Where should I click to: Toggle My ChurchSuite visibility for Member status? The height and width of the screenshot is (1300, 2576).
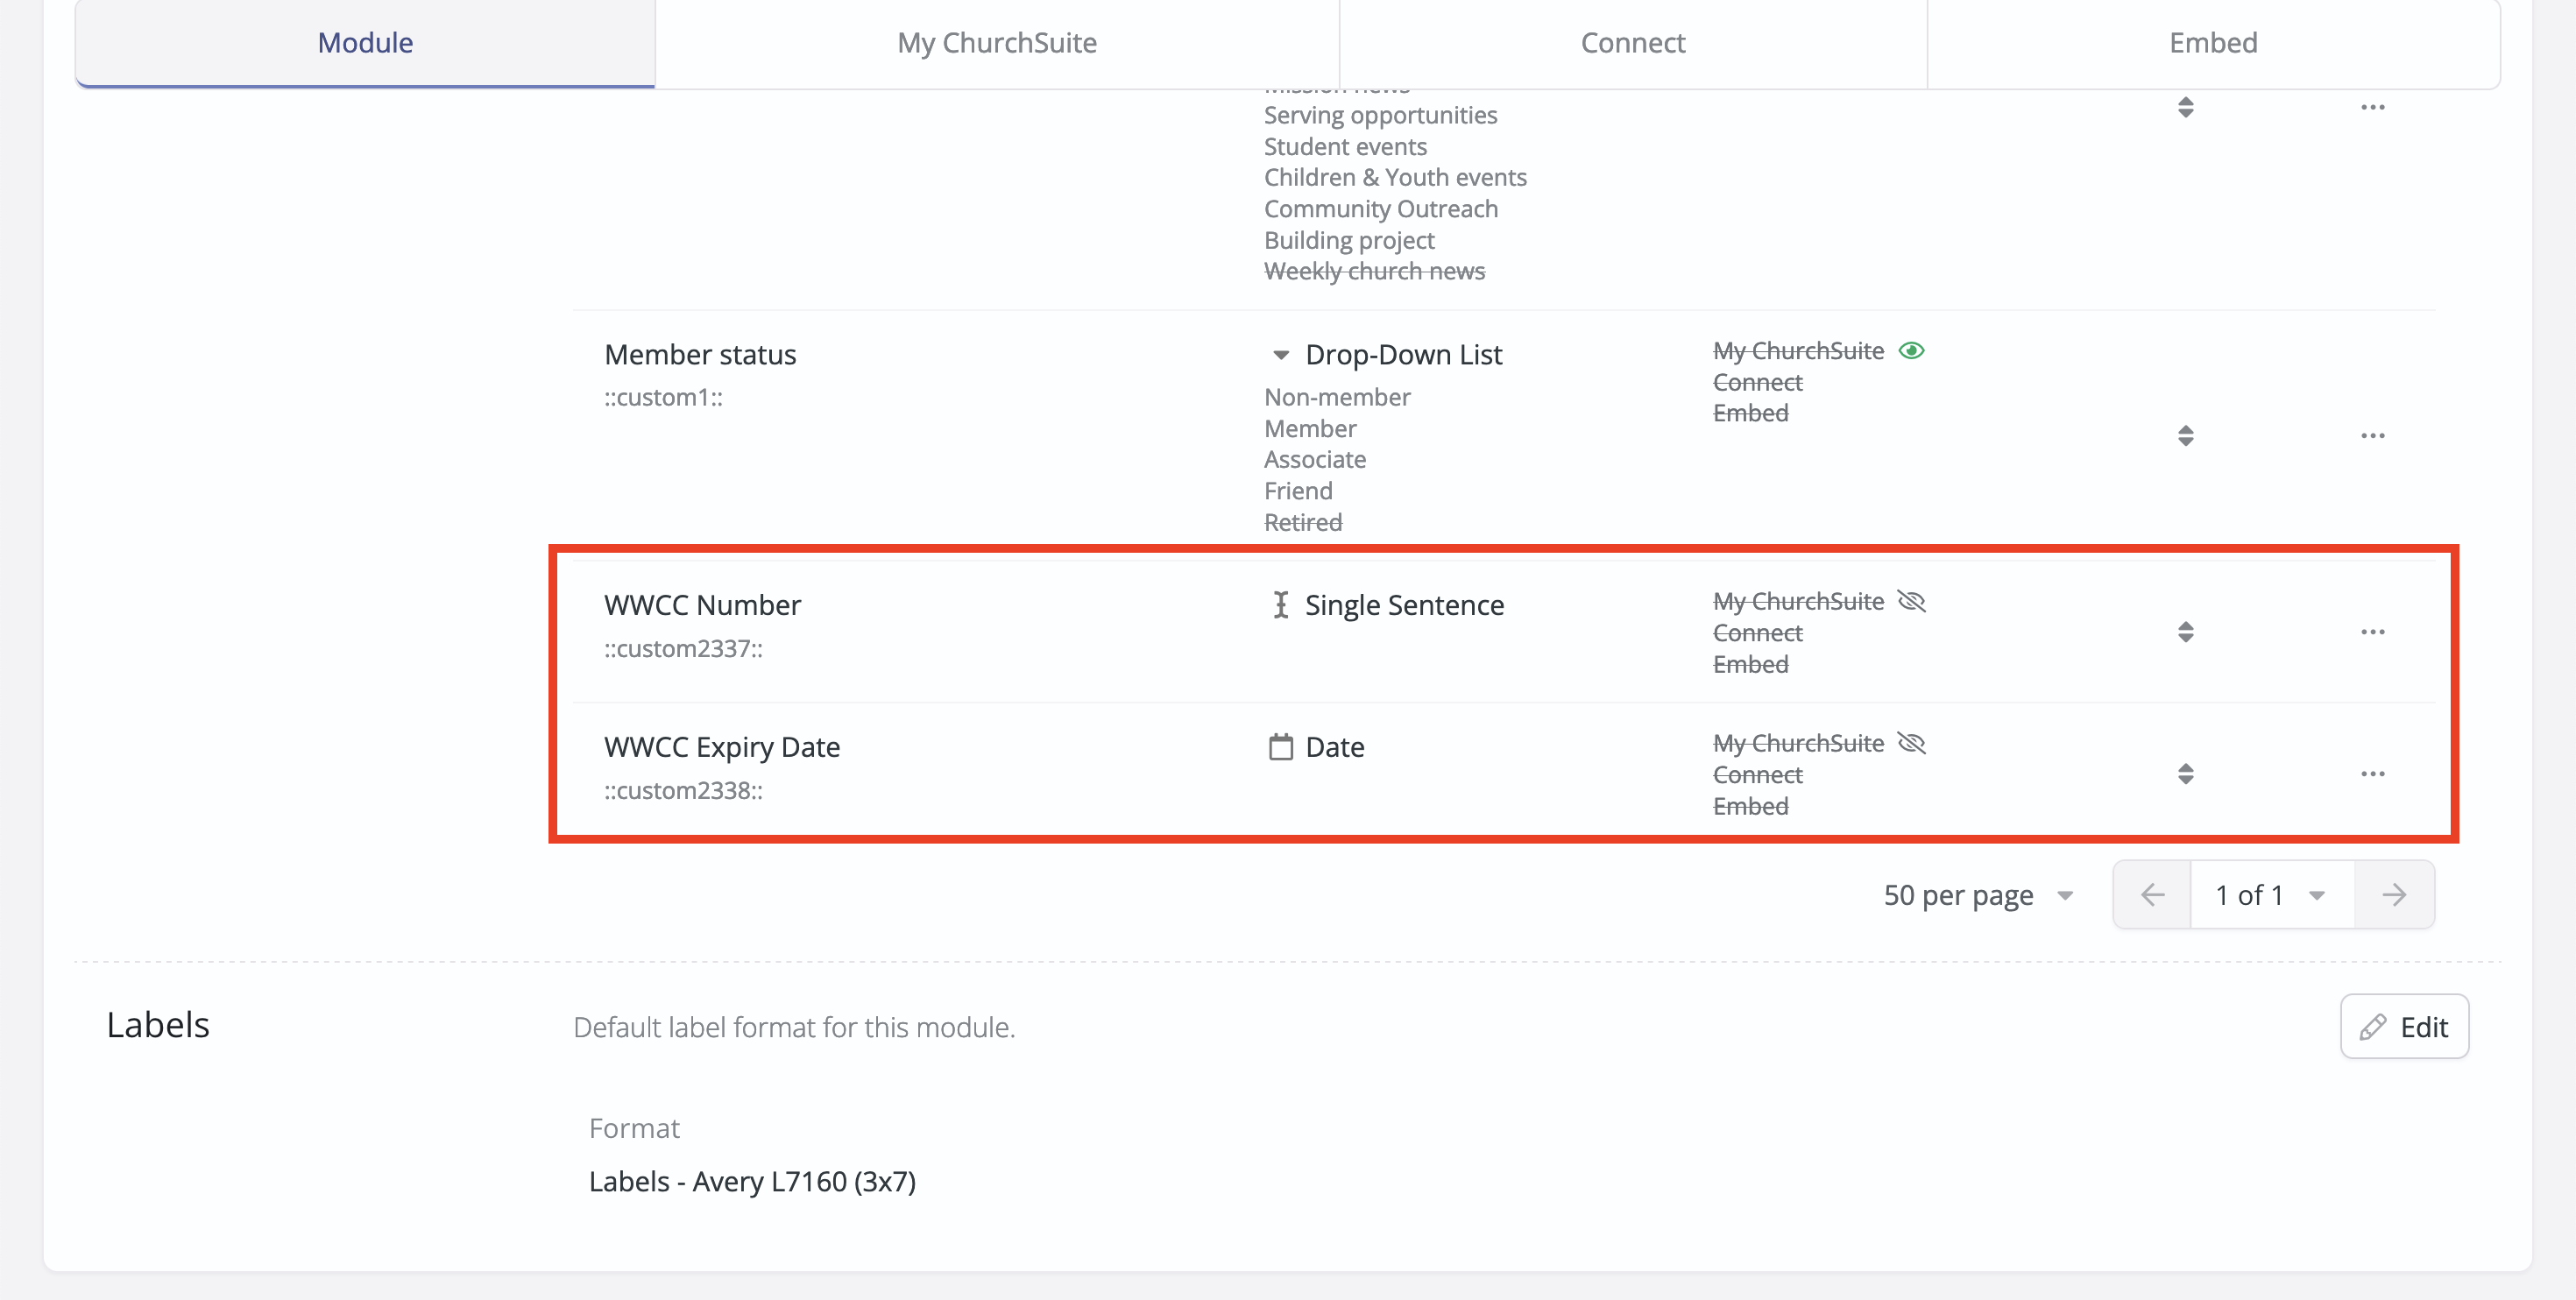[x=1913, y=350]
